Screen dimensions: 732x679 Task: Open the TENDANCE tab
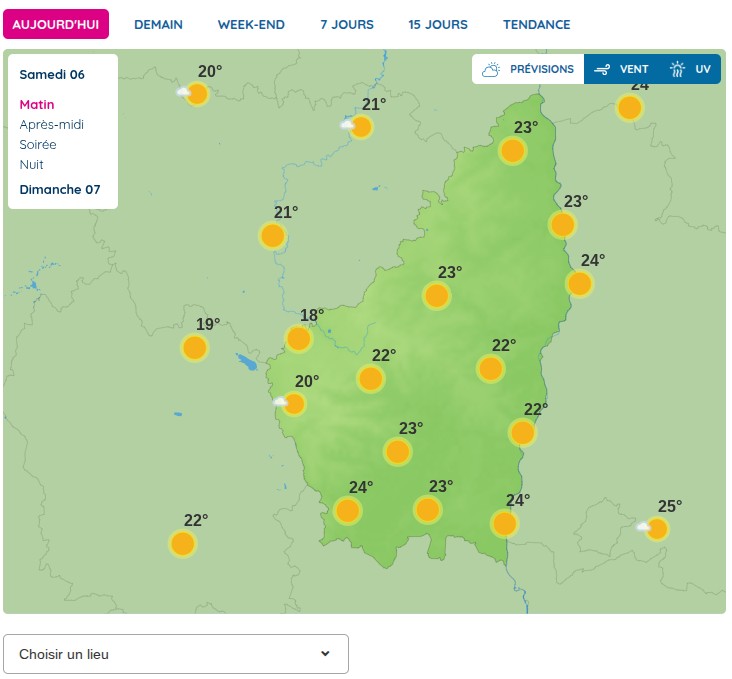[536, 25]
